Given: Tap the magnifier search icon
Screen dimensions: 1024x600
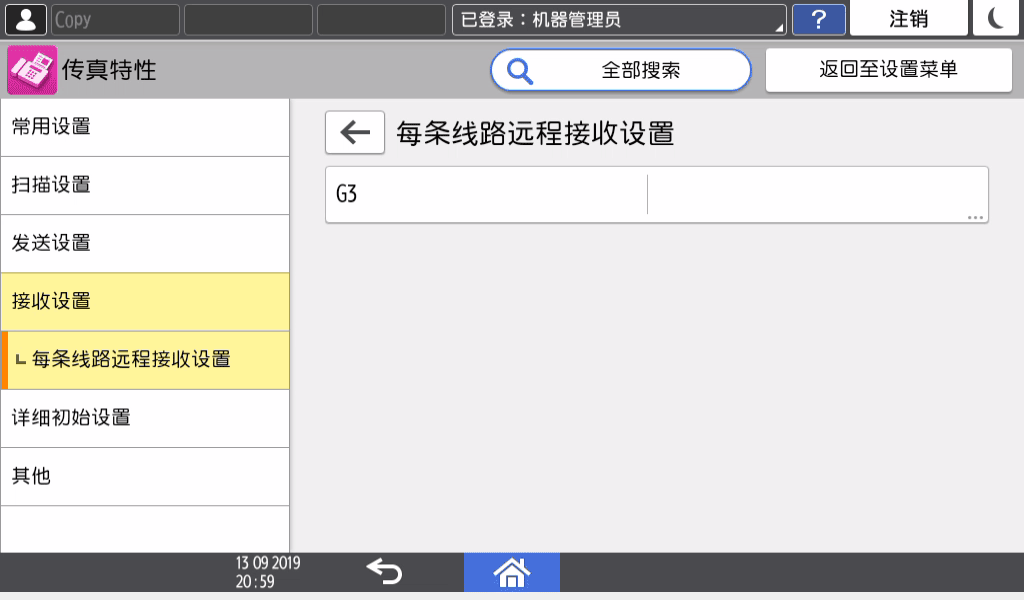Looking at the screenshot, I should pyautogui.click(x=521, y=71).
